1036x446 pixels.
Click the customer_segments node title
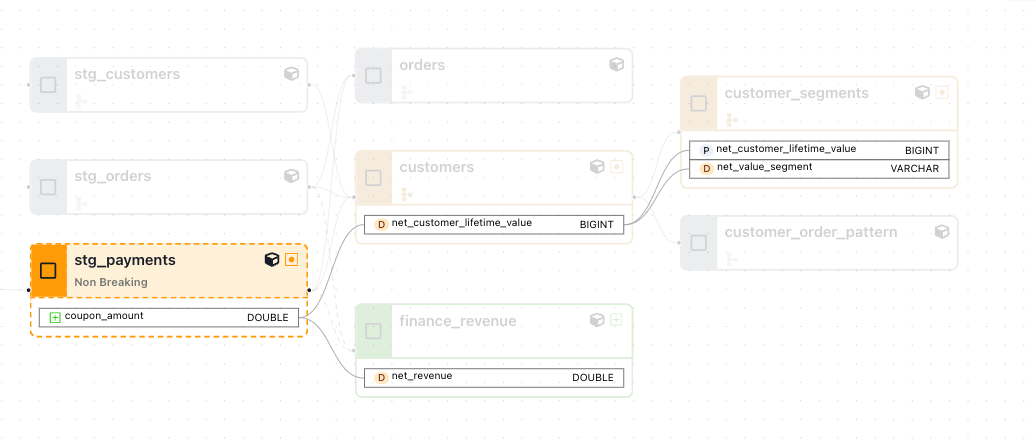(x=797, y=93)
